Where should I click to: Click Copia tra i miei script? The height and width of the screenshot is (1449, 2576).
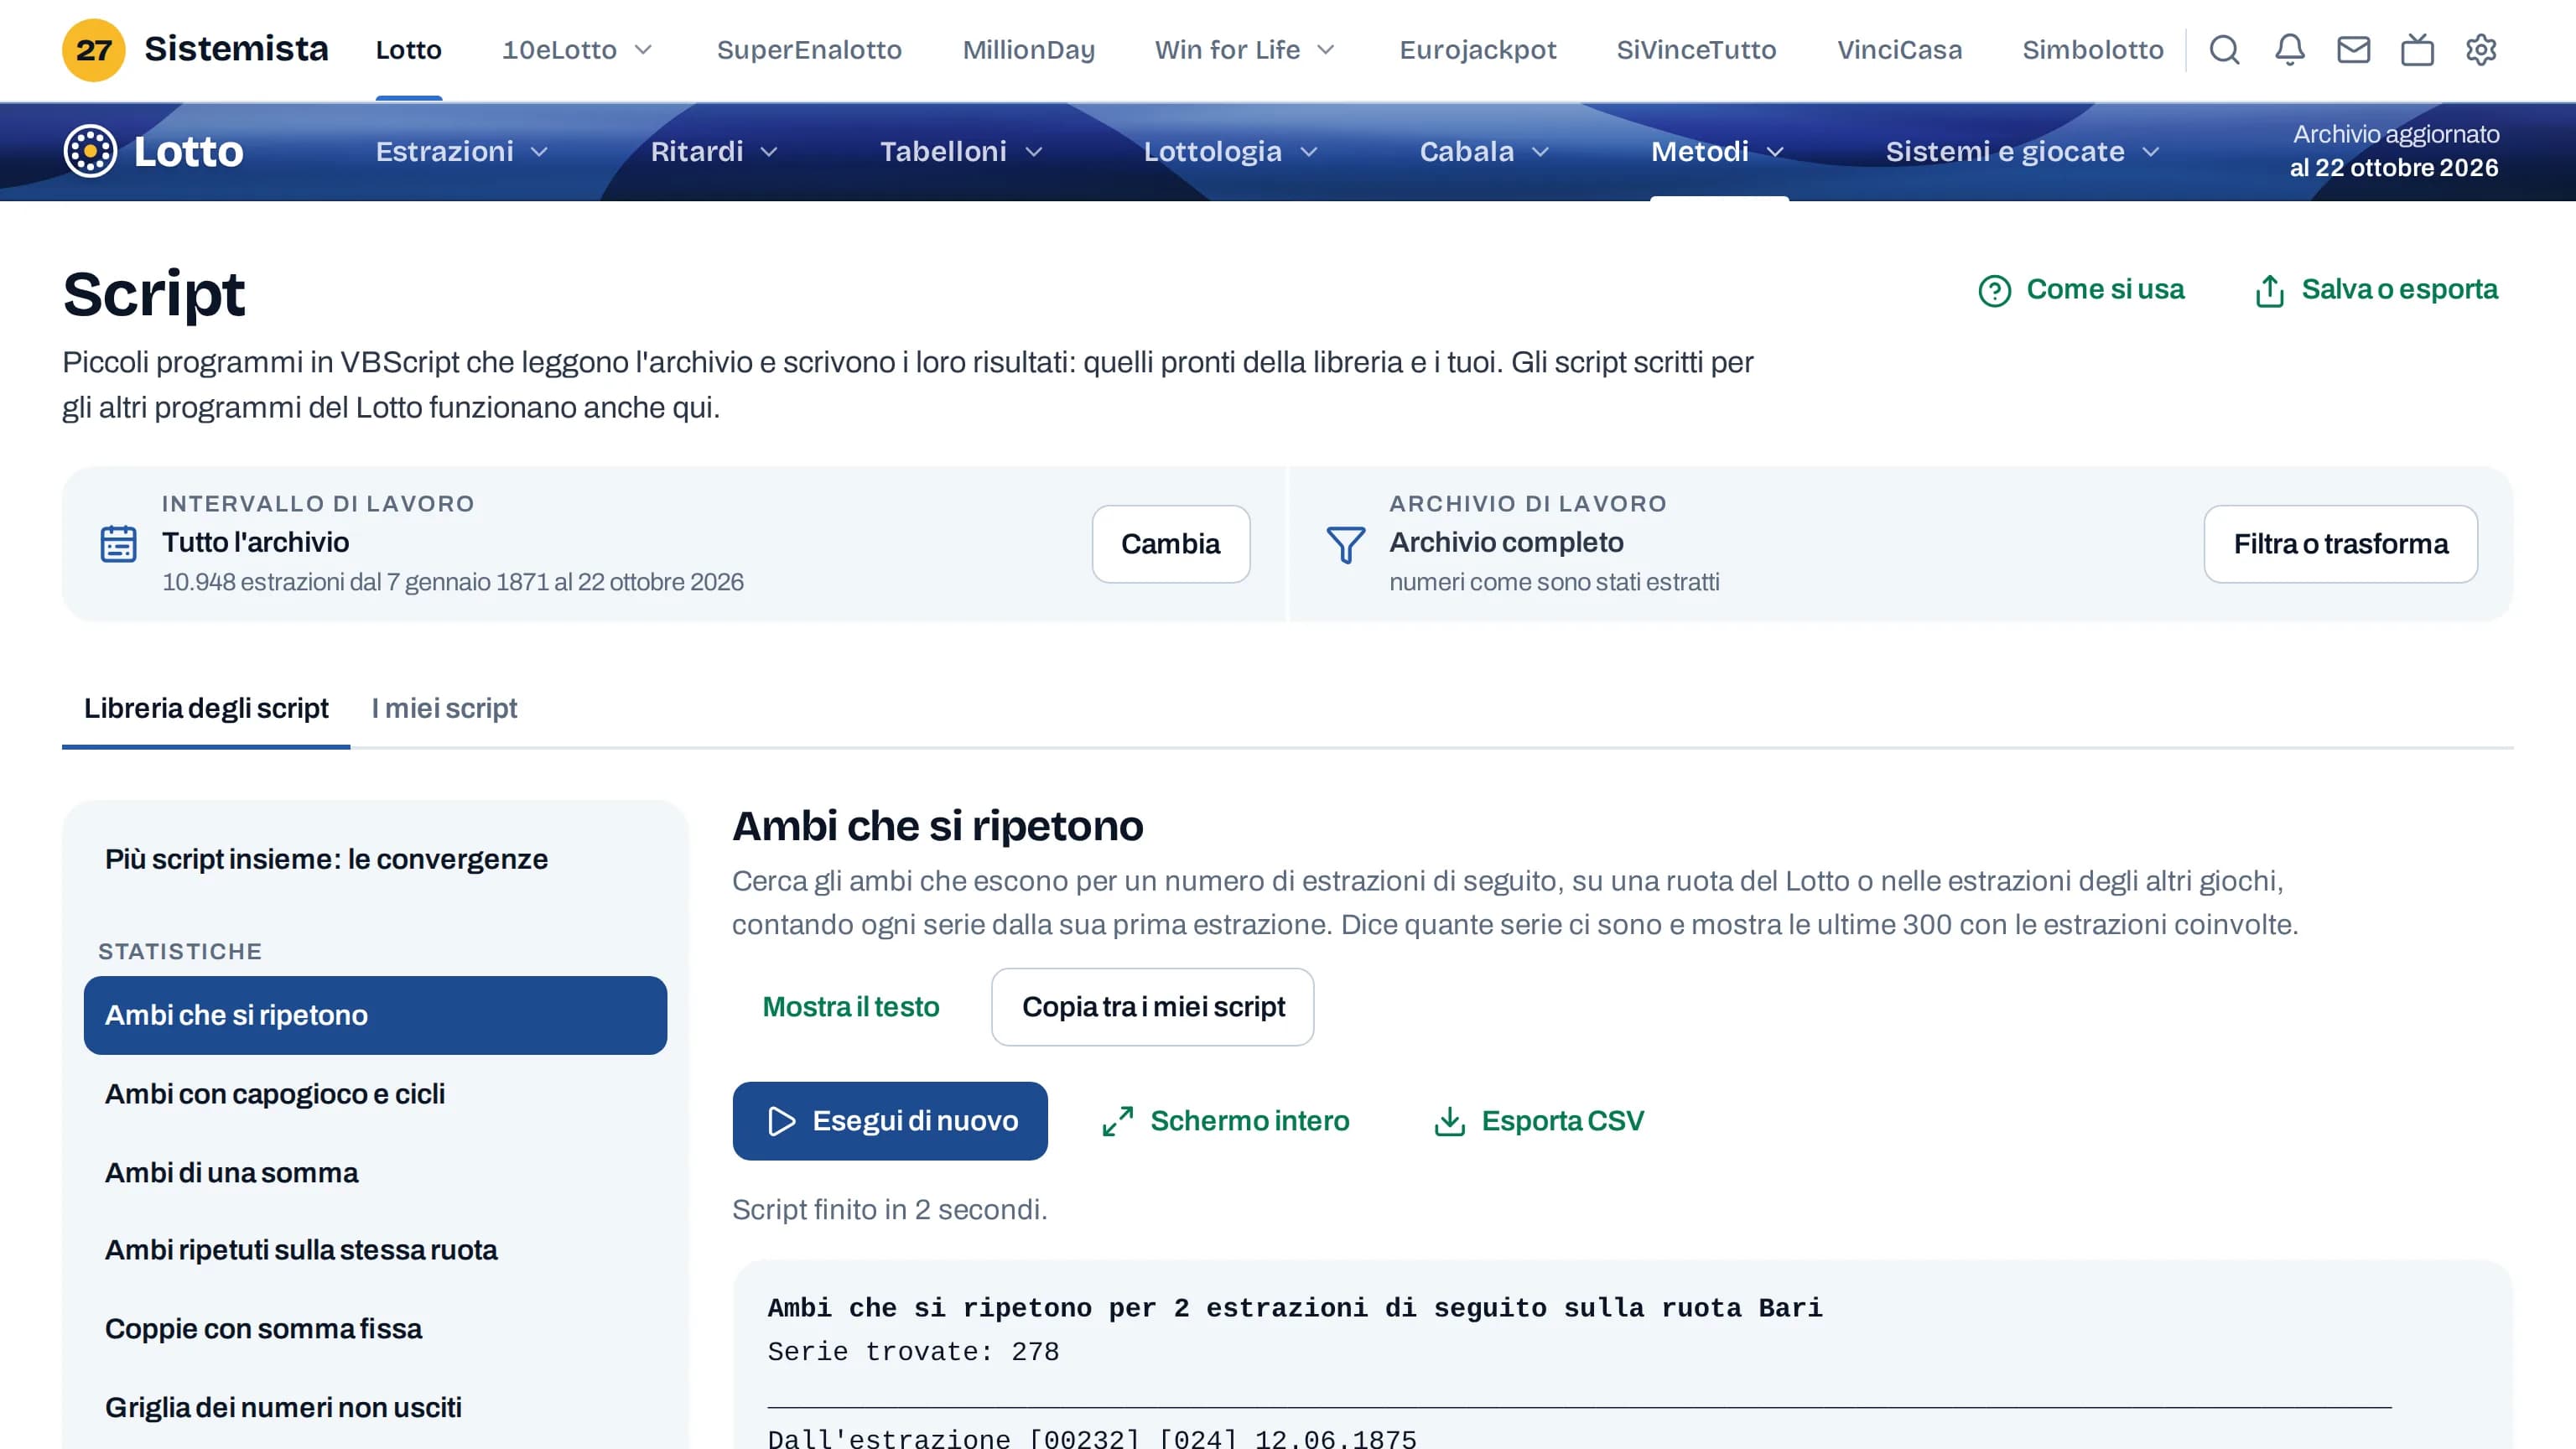pos(1152,1007)
